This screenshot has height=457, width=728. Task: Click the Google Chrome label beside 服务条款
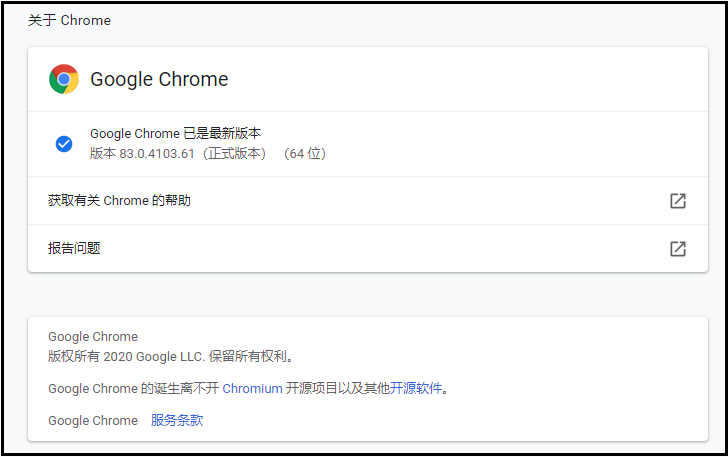click(93, 421)
